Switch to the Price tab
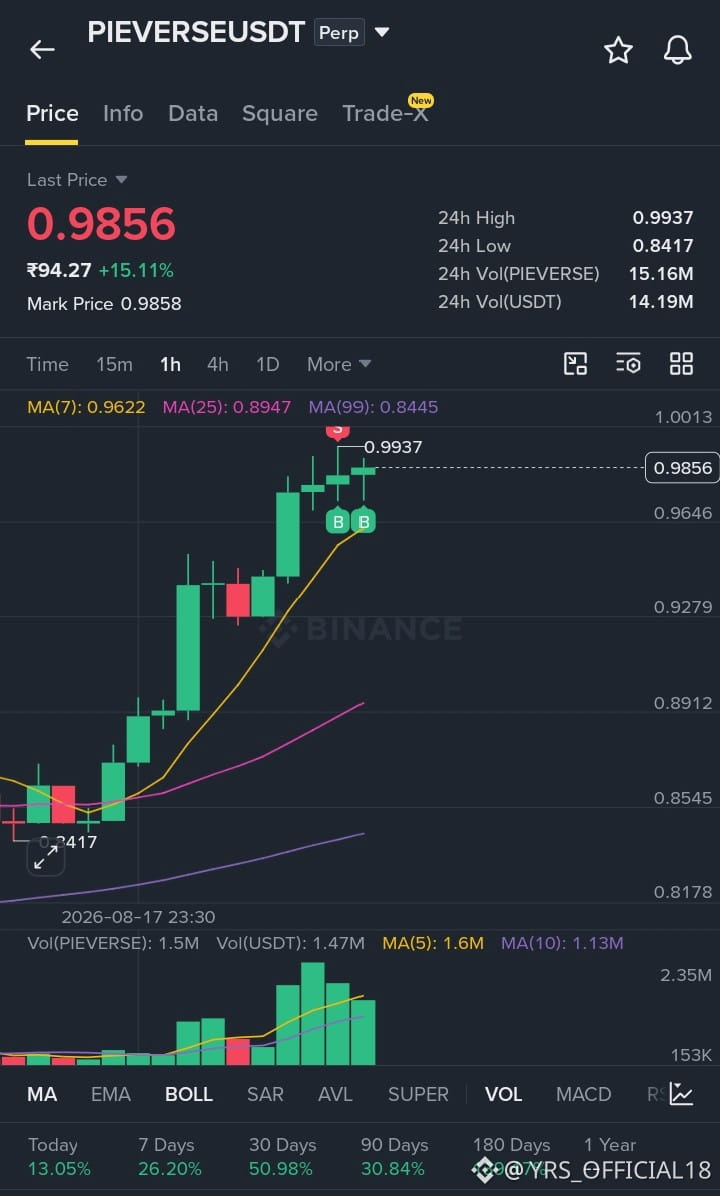 [52, 114]
